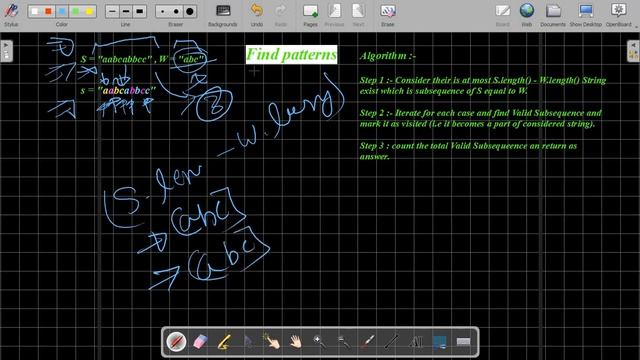The height and width of the screenshot is (360, 640).
Task: Select the blue pen color
Action: (x=62, y=11)
